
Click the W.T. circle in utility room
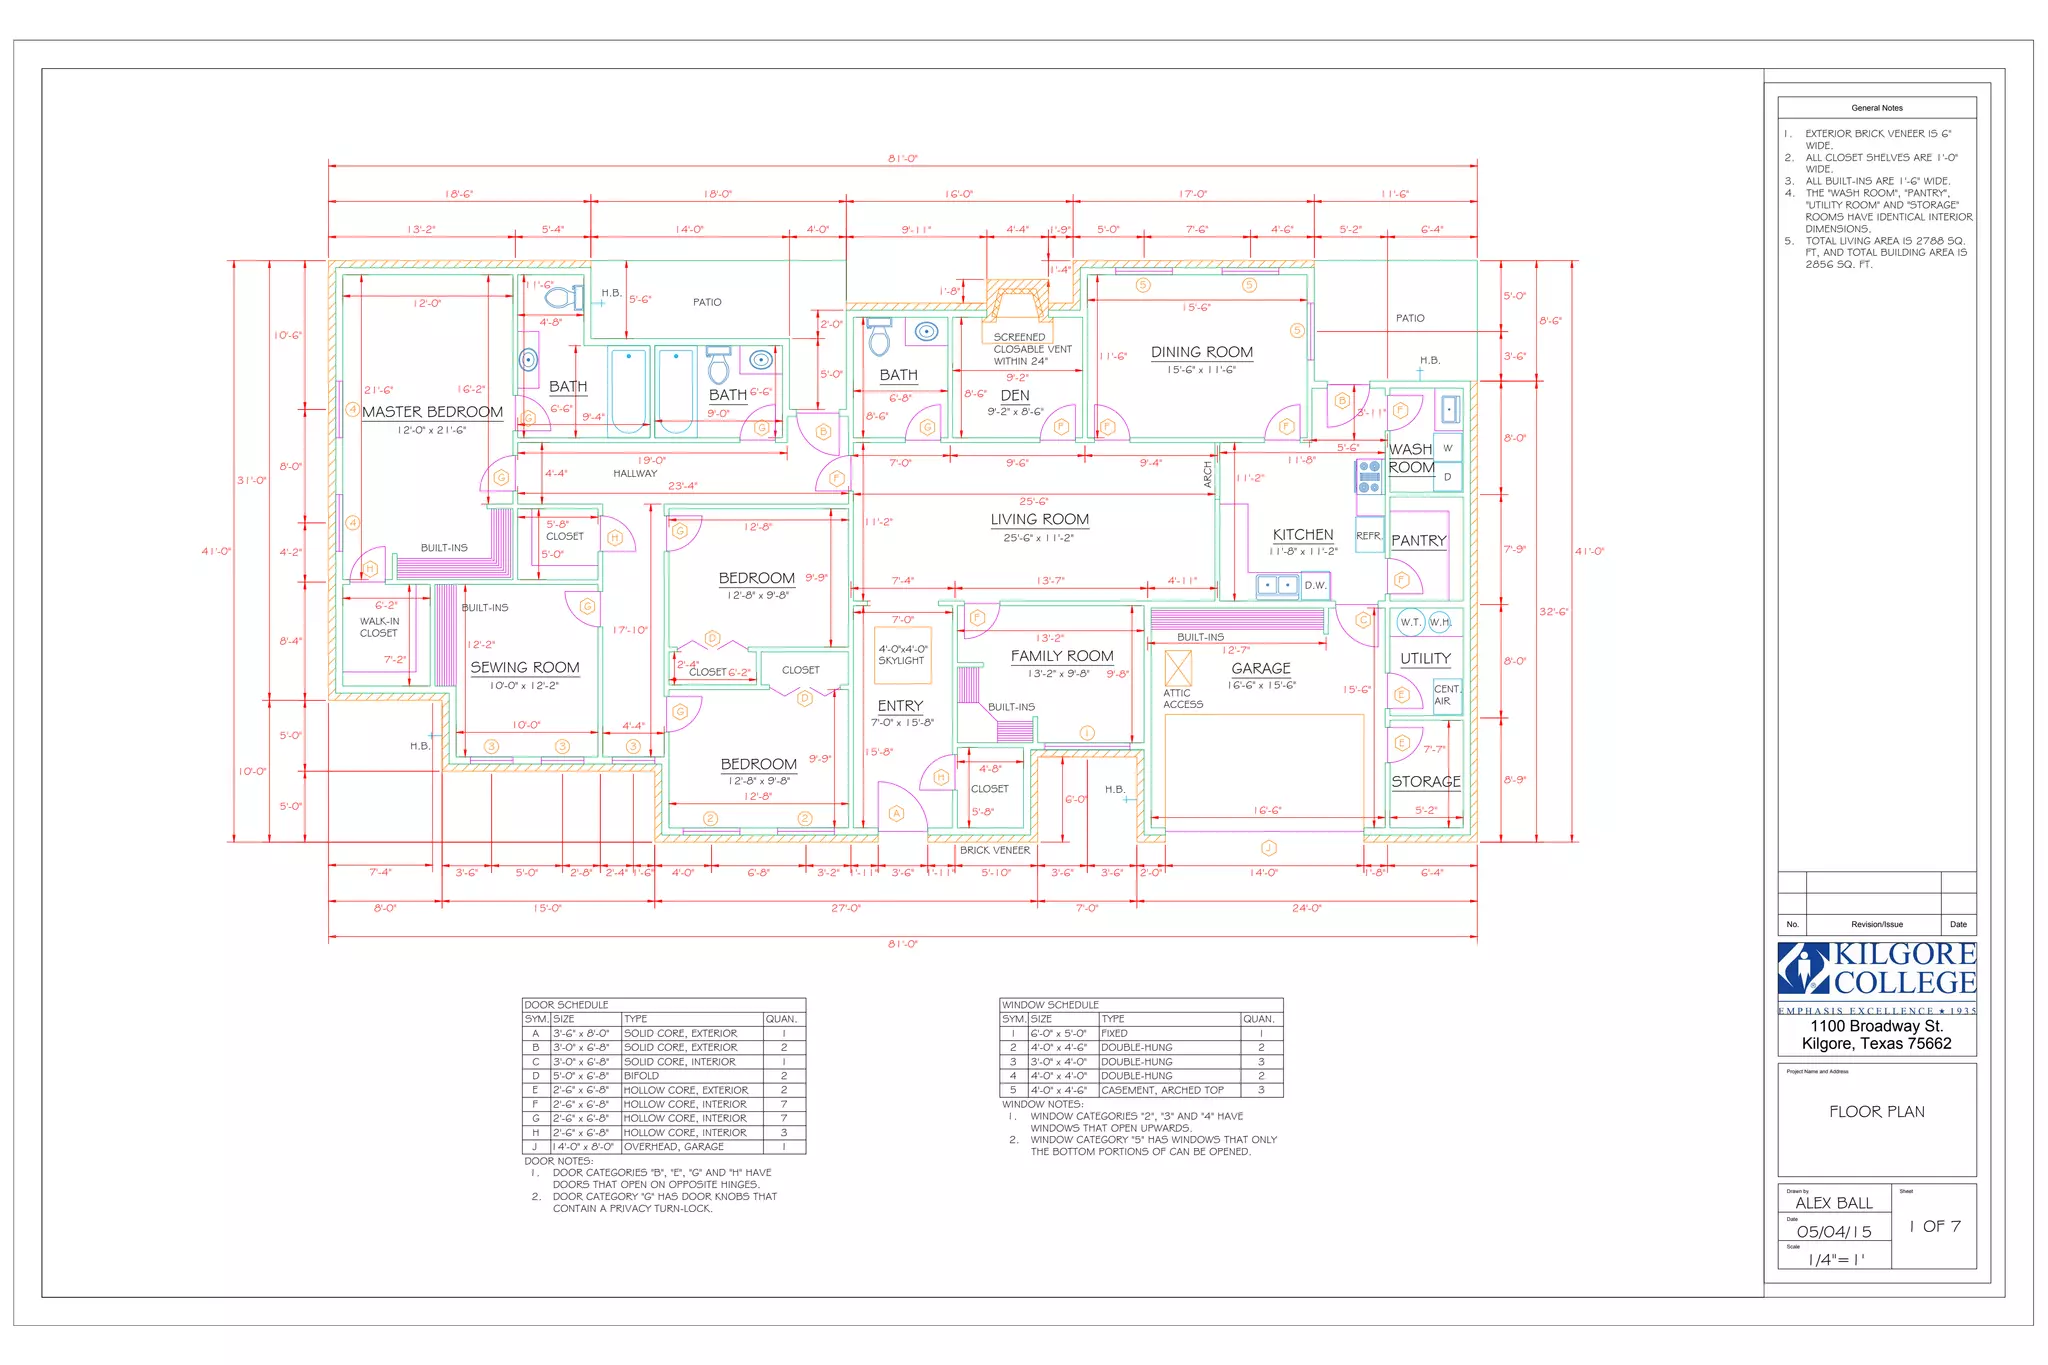pyautogui.click(x=1410, y=622)
